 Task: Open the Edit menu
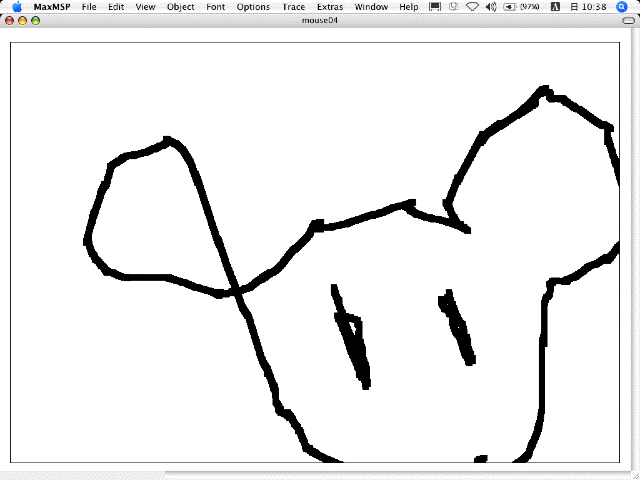(116, 7)
